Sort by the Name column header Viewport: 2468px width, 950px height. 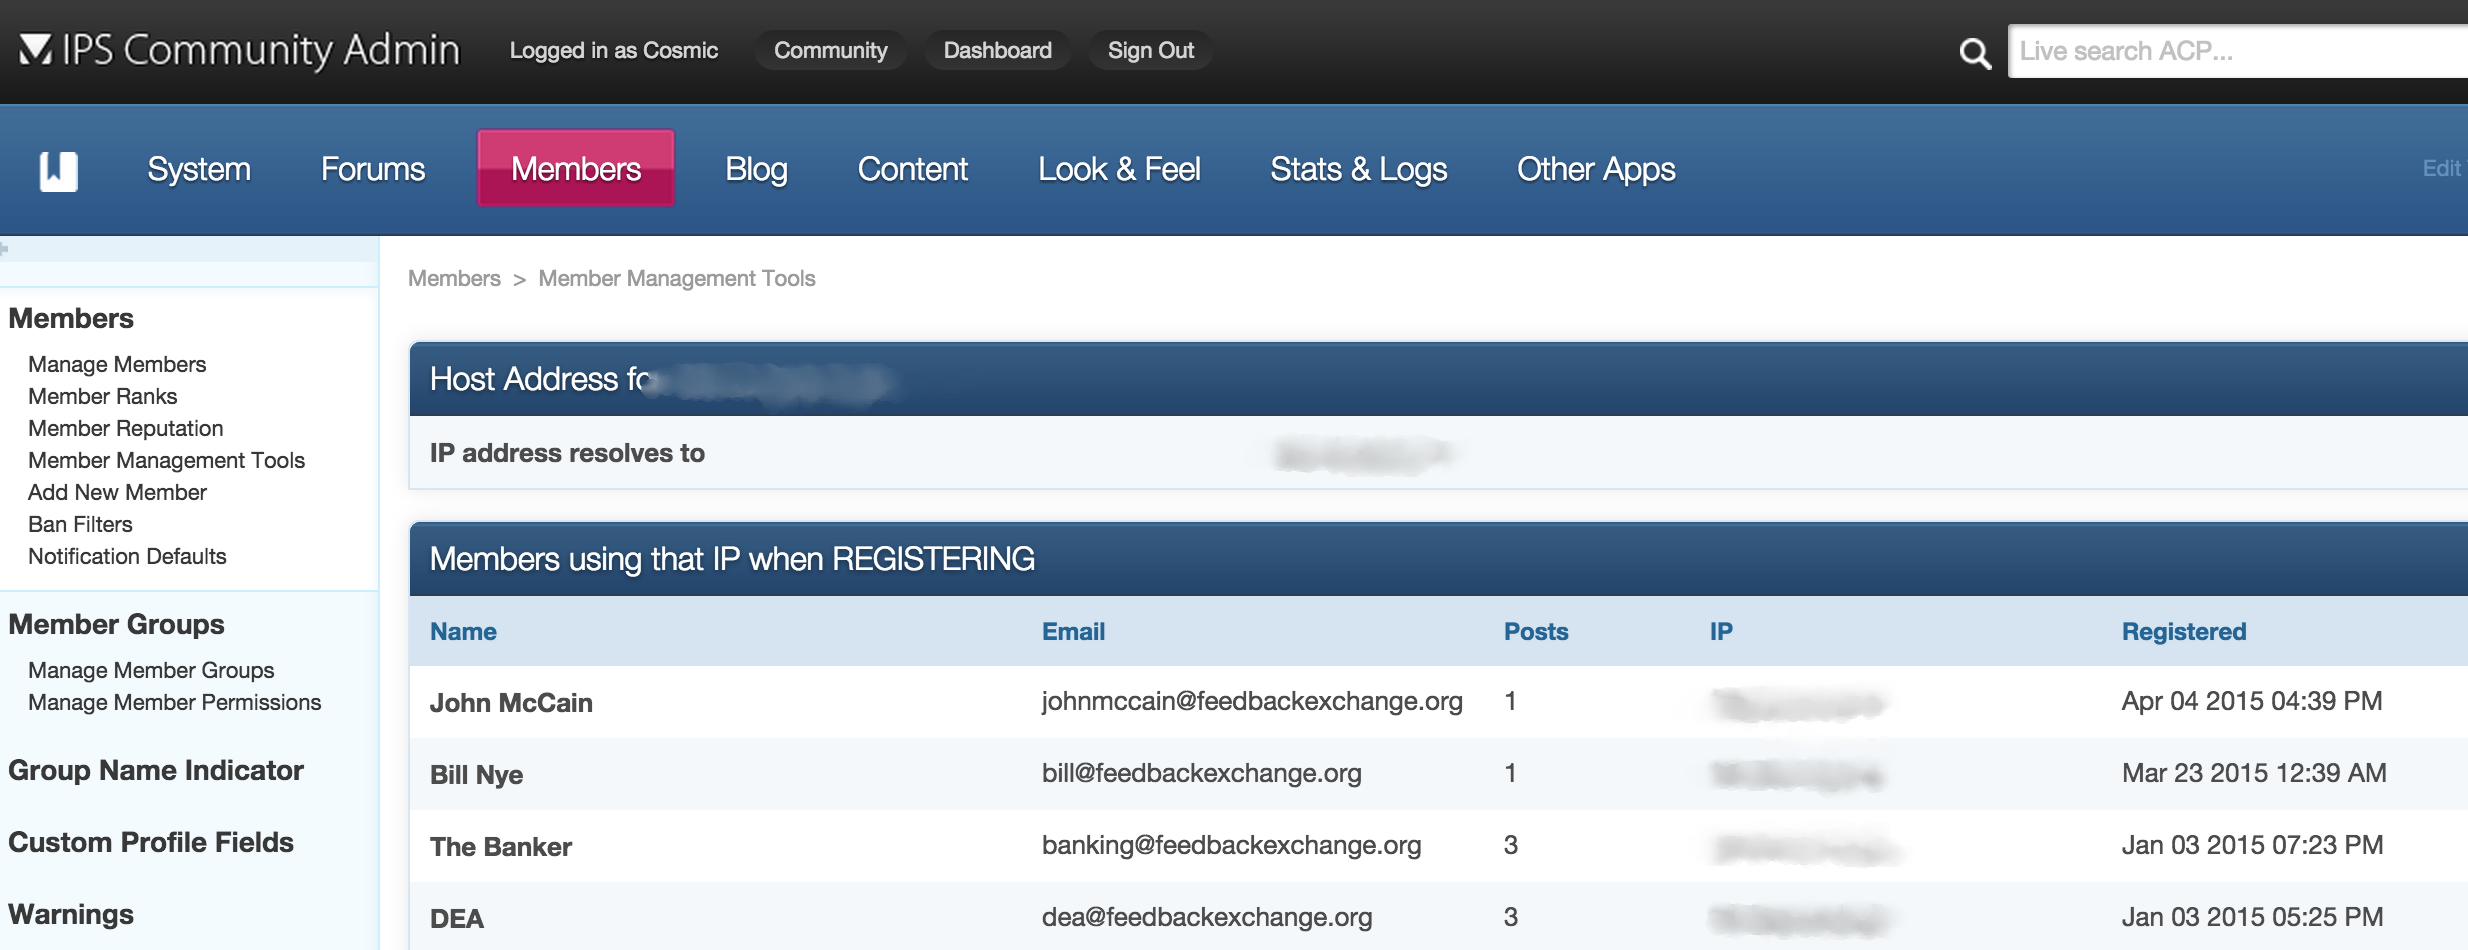(x=463, y=631)
